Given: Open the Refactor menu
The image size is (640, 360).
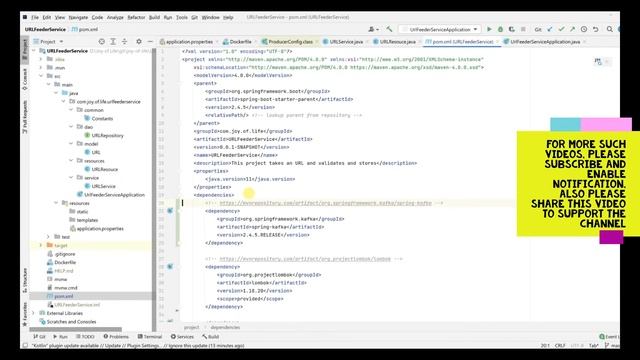Looking at the screenshot, I should click(x=136, y=18).
